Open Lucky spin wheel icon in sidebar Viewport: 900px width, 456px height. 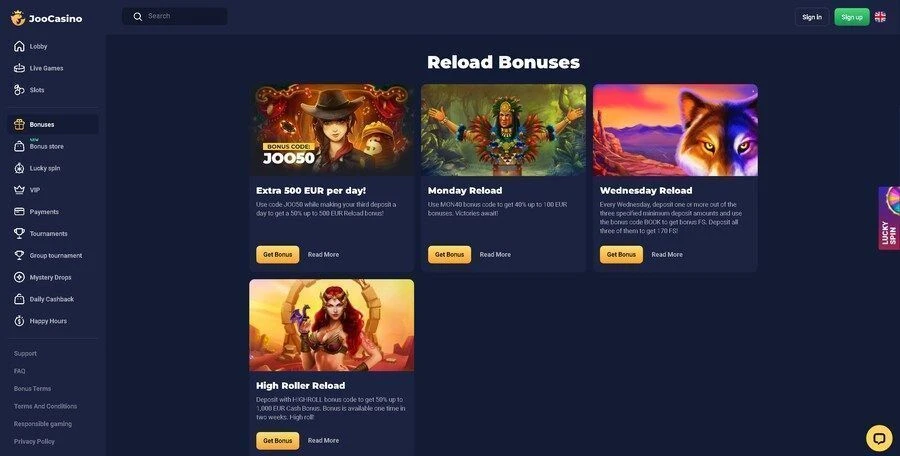pos(19,168)
